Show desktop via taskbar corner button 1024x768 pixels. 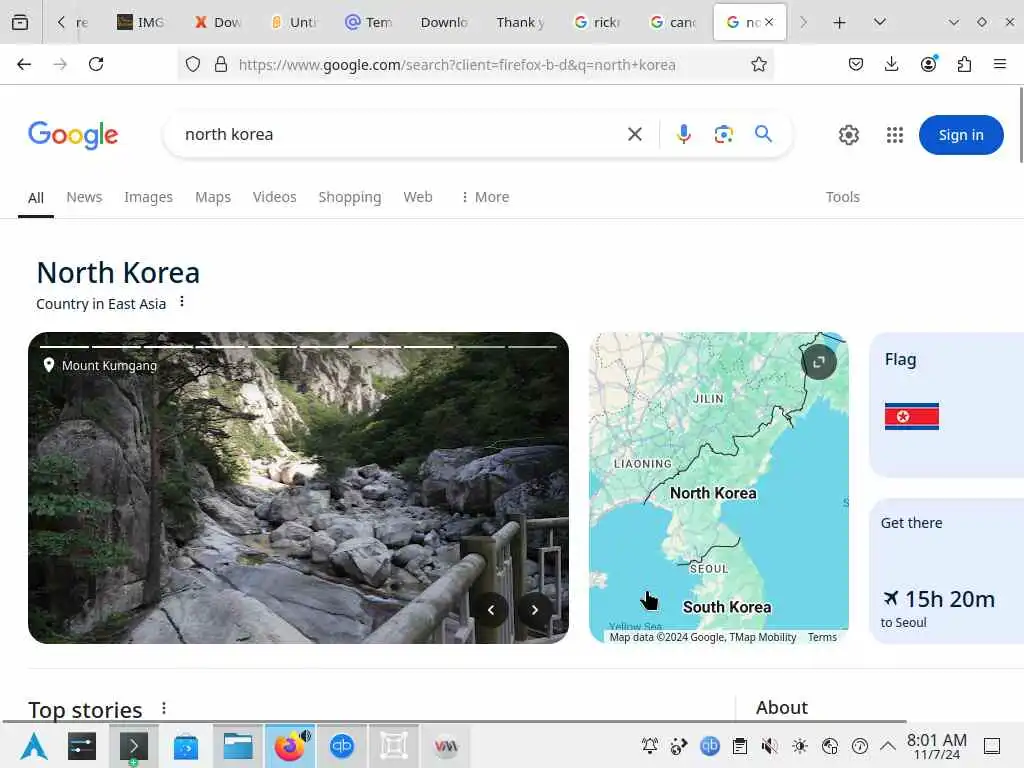[x=992, y=746]
